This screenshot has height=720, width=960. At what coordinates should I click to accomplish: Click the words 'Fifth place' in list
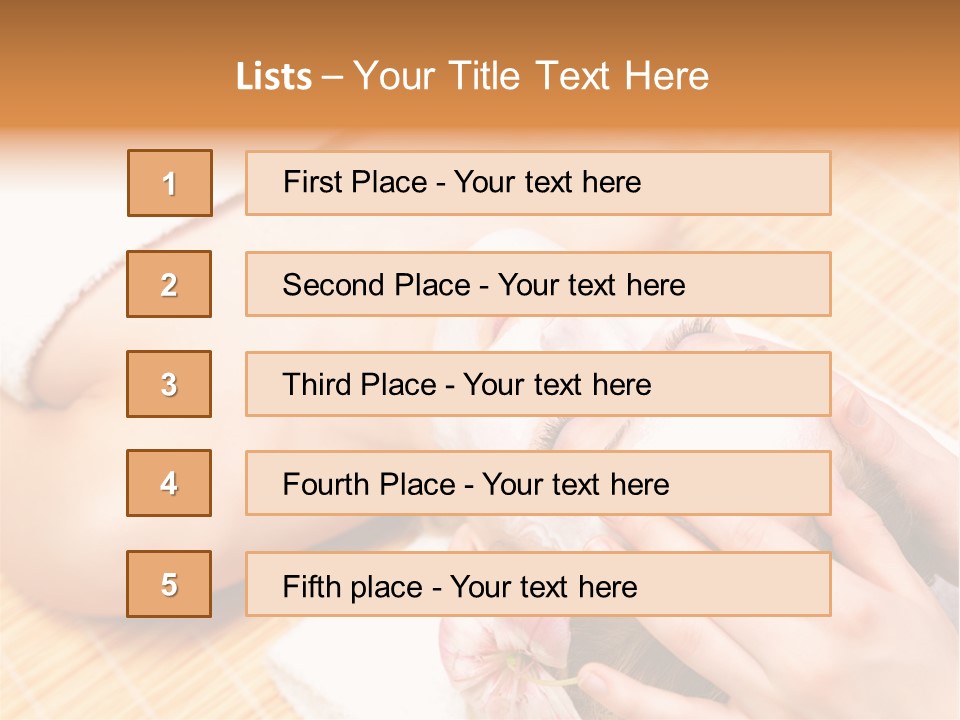(x=353, y=587)
